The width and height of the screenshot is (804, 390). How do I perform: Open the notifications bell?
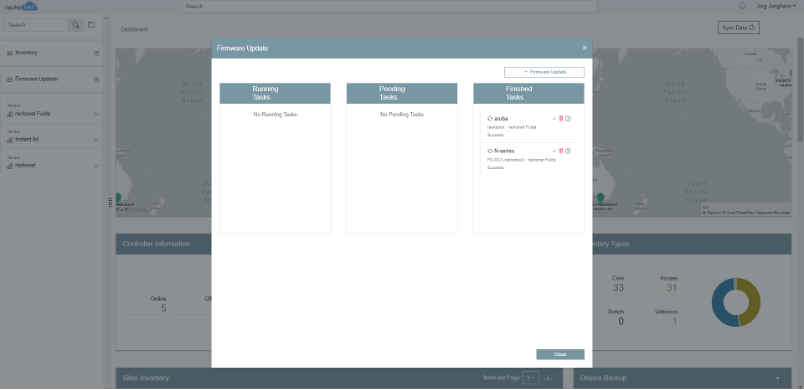[x=741, y=6]
